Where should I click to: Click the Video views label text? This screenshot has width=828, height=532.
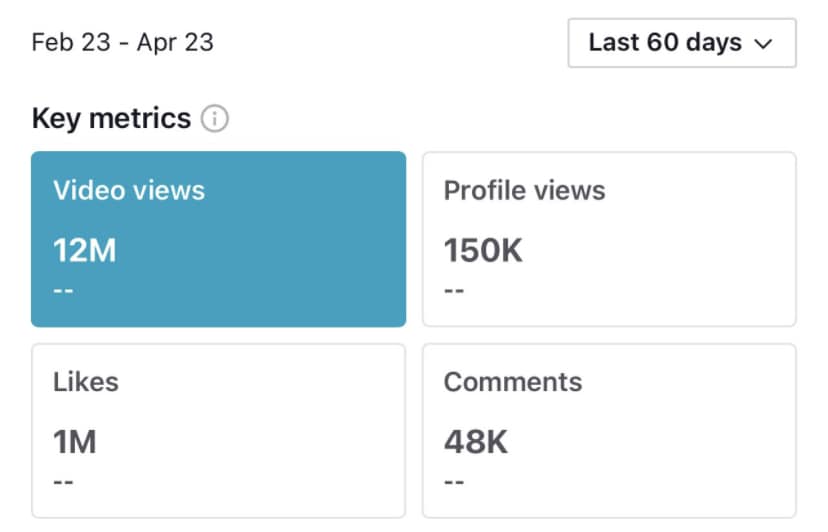pyautogui.click(x=129, y=191)
